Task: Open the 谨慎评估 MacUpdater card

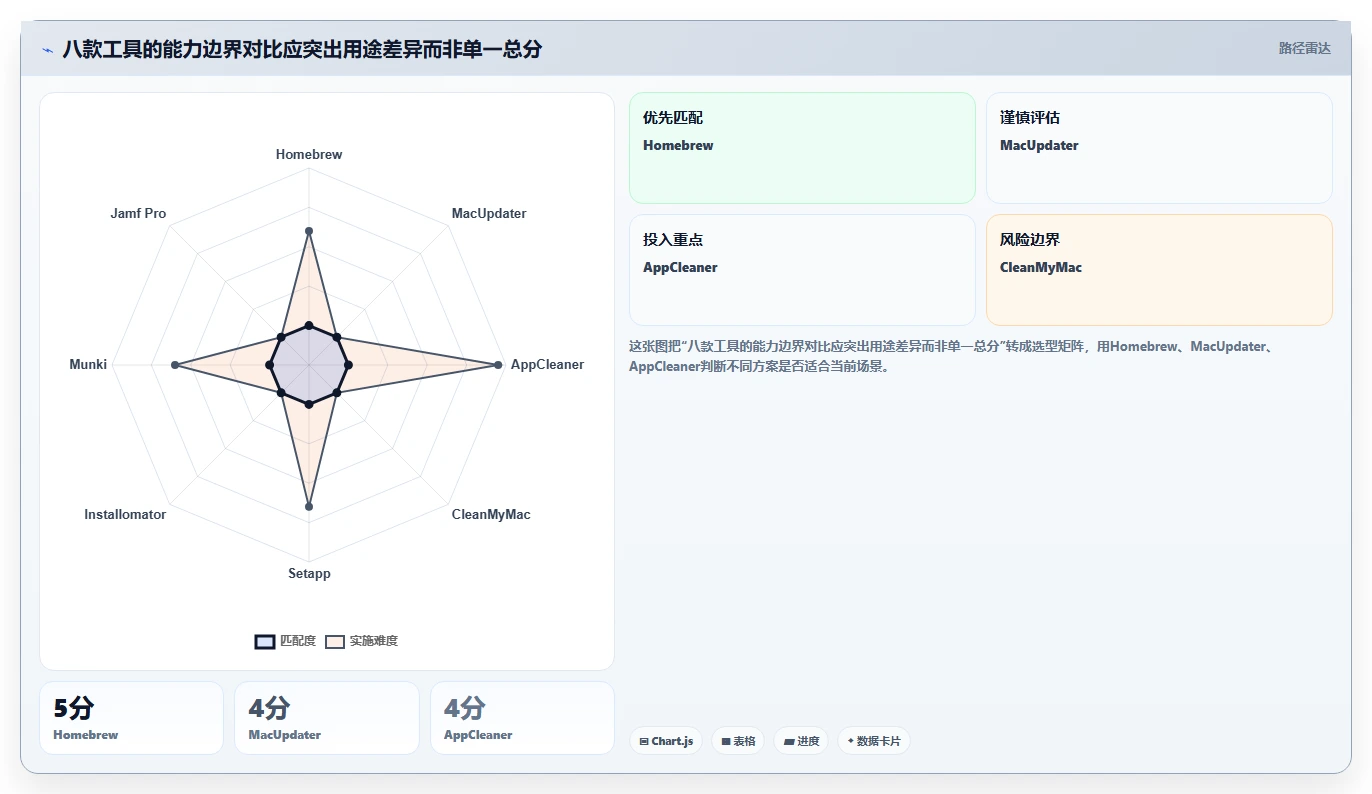Action: pos(1159,148)
